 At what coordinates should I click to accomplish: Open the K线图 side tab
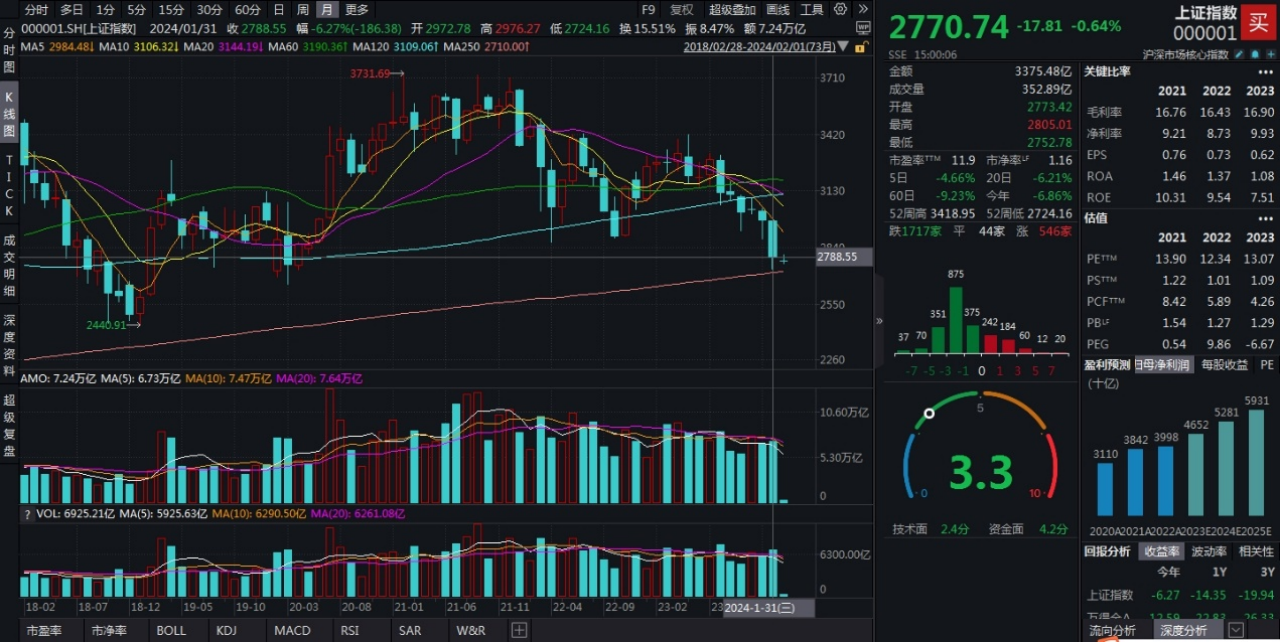[x=9, y=112]
